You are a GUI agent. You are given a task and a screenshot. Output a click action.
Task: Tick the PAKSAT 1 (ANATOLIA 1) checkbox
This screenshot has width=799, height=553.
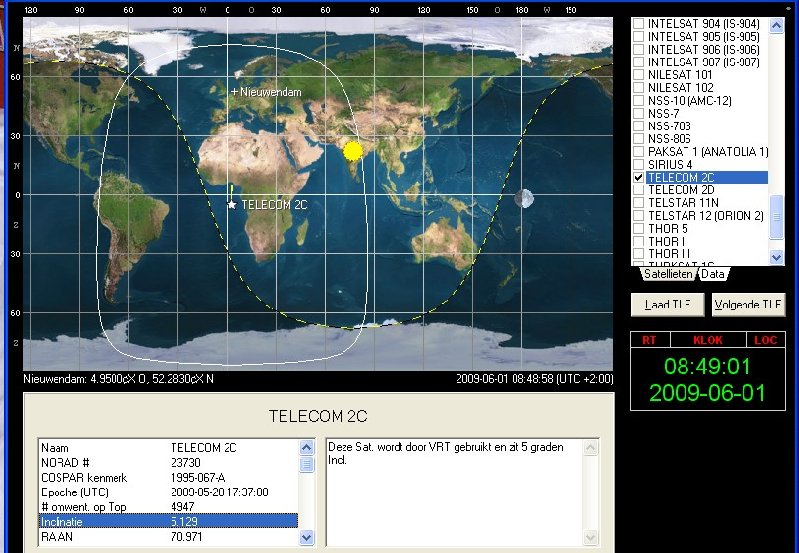[x=638, y=151]
